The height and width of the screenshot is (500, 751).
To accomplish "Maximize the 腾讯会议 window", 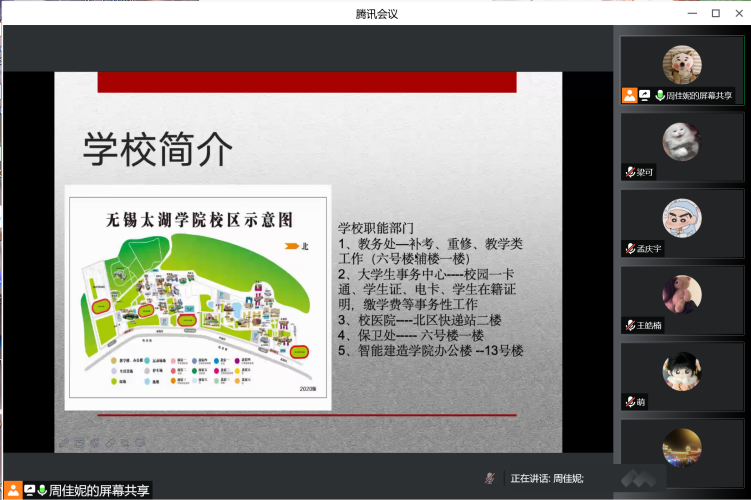I will pos(715,13).
